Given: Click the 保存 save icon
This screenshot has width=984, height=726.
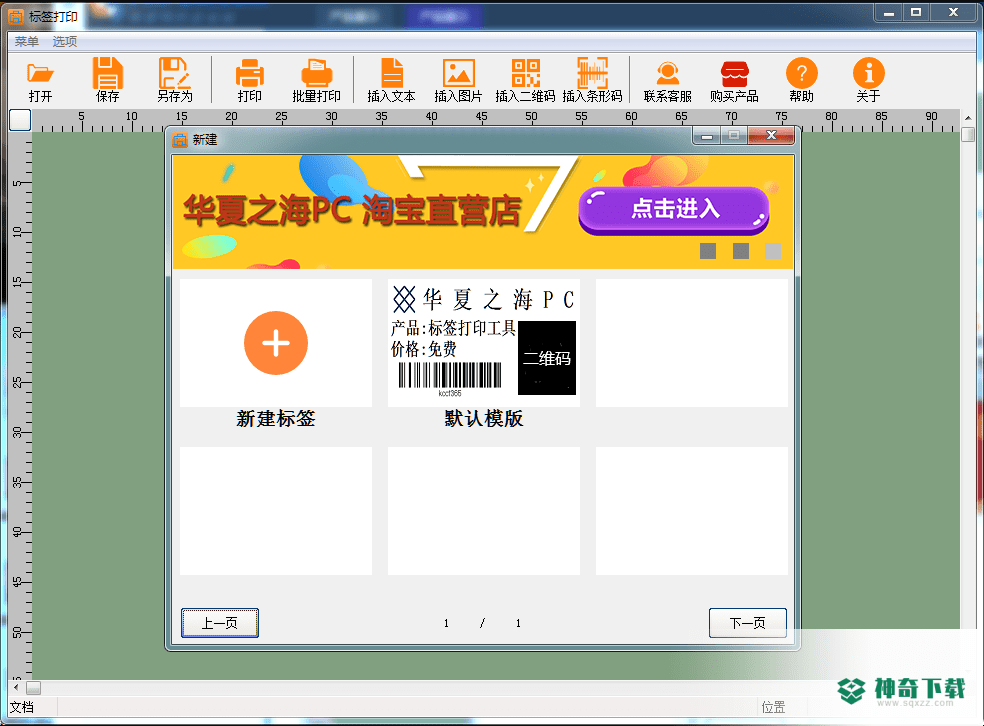Looking at the screenshot, I should [x=107, y=80].
